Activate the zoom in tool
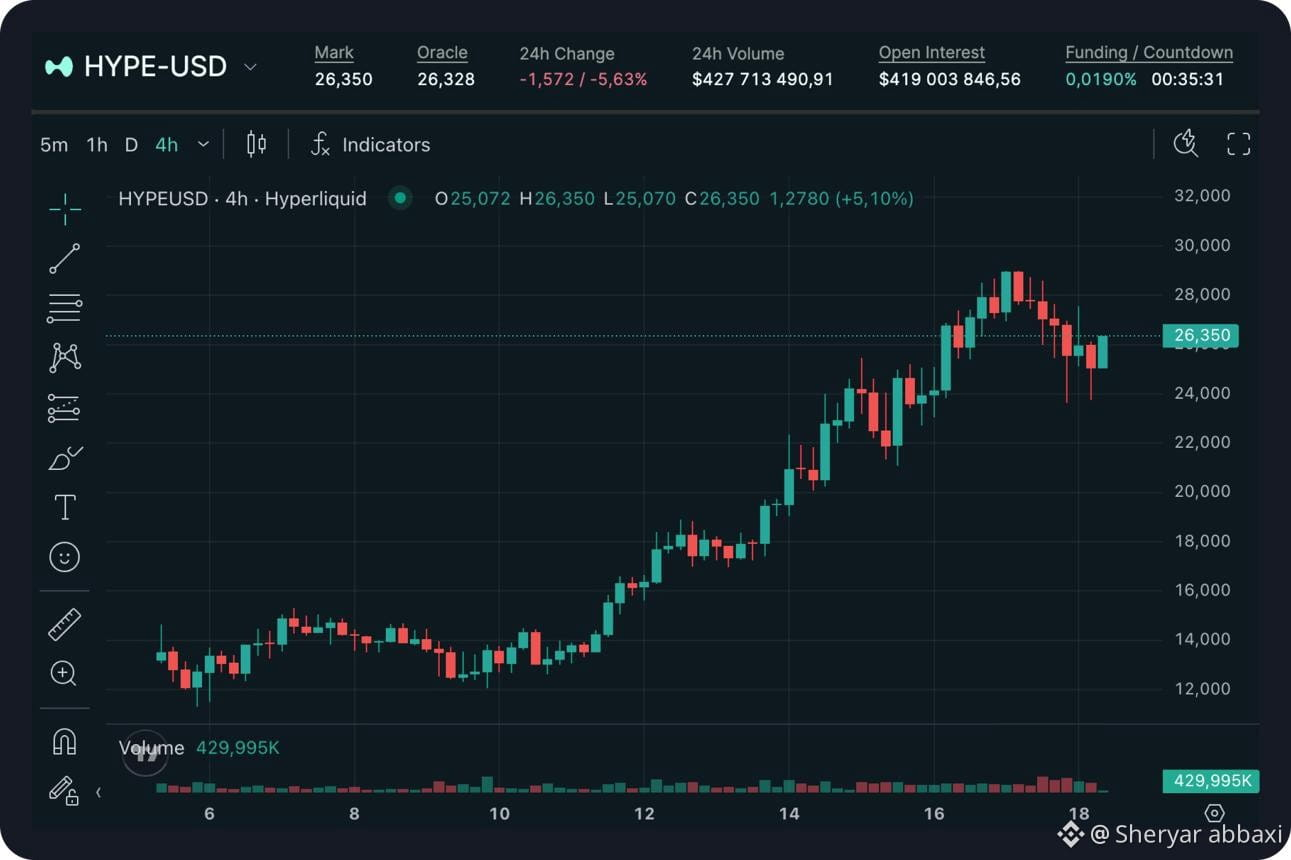This screenshot has height=860, width=1291. [x=64, y=673]
